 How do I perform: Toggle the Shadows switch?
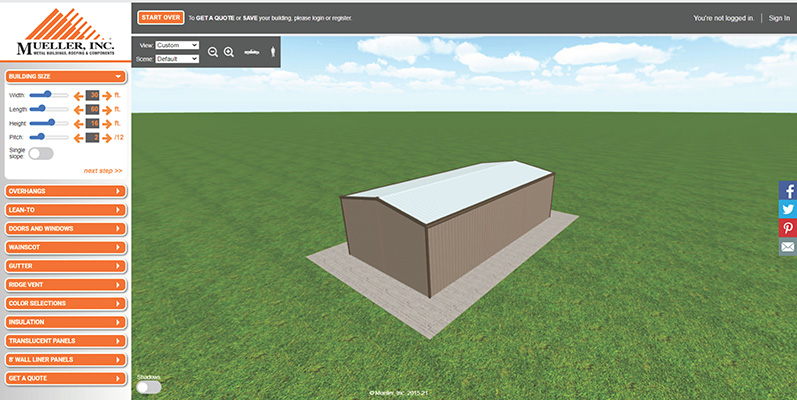pyautogui.click(x=148, y=387)
